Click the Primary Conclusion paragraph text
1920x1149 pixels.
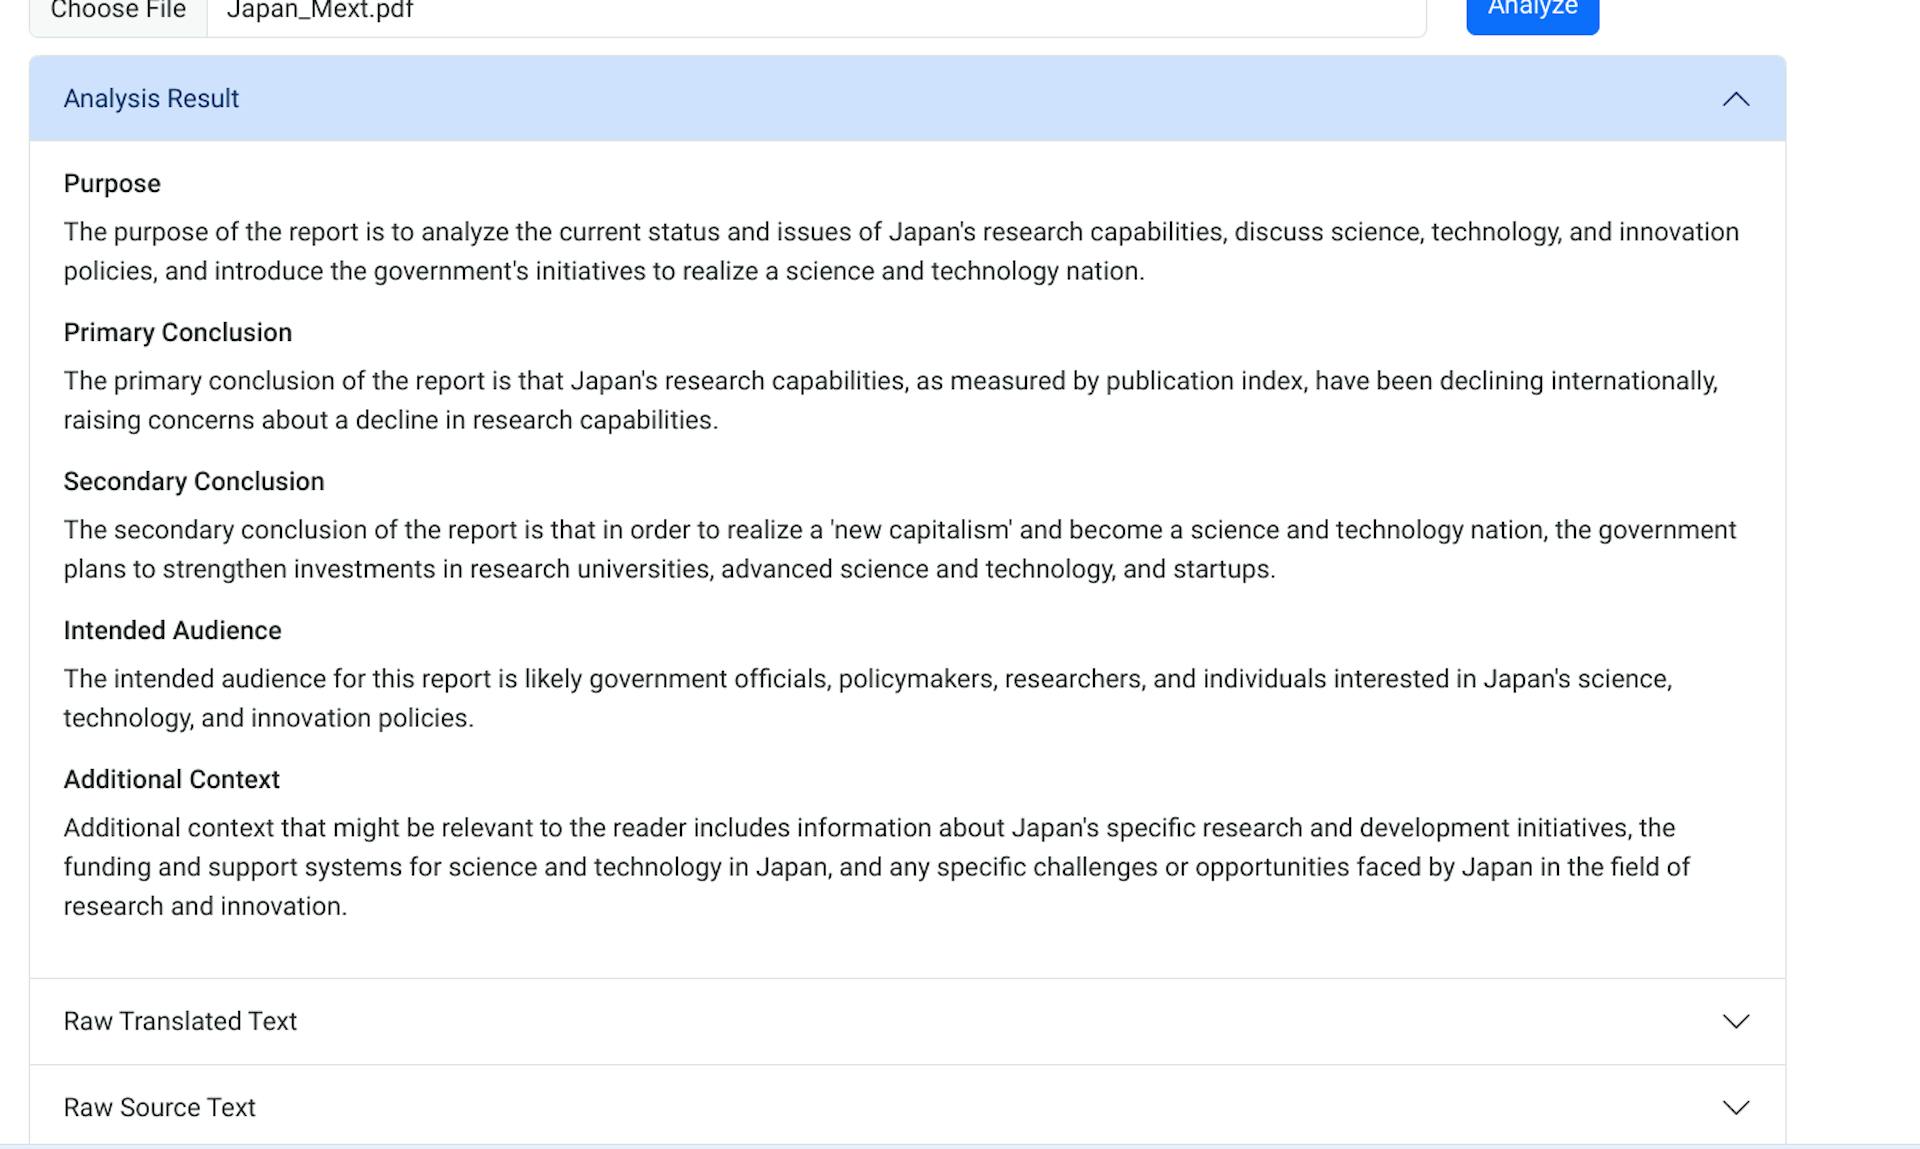coord(890,400)
